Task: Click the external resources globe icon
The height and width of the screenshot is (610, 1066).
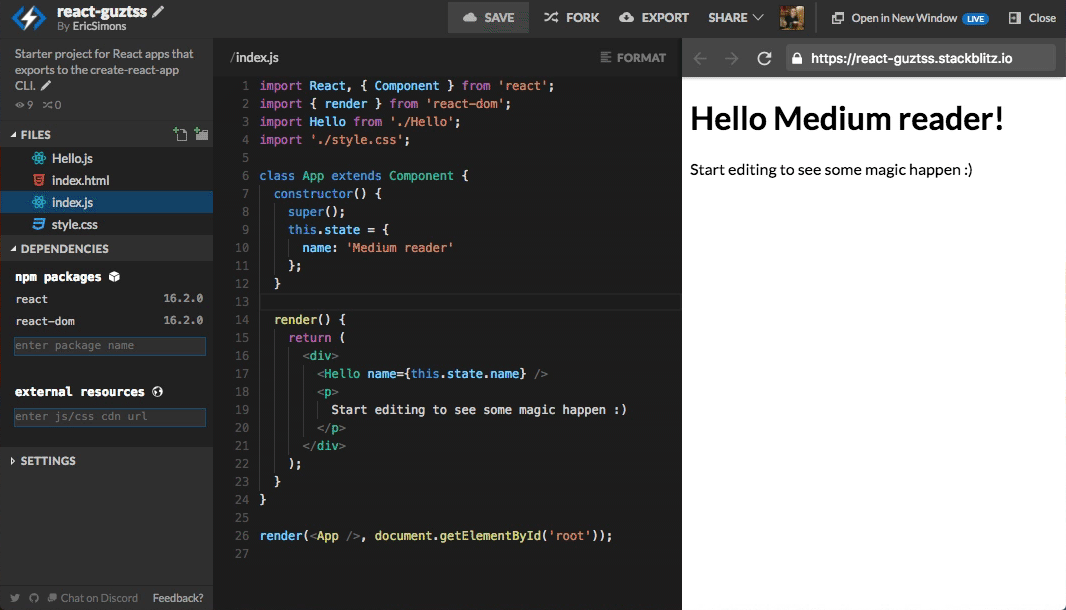Action: tap(158, 392)
